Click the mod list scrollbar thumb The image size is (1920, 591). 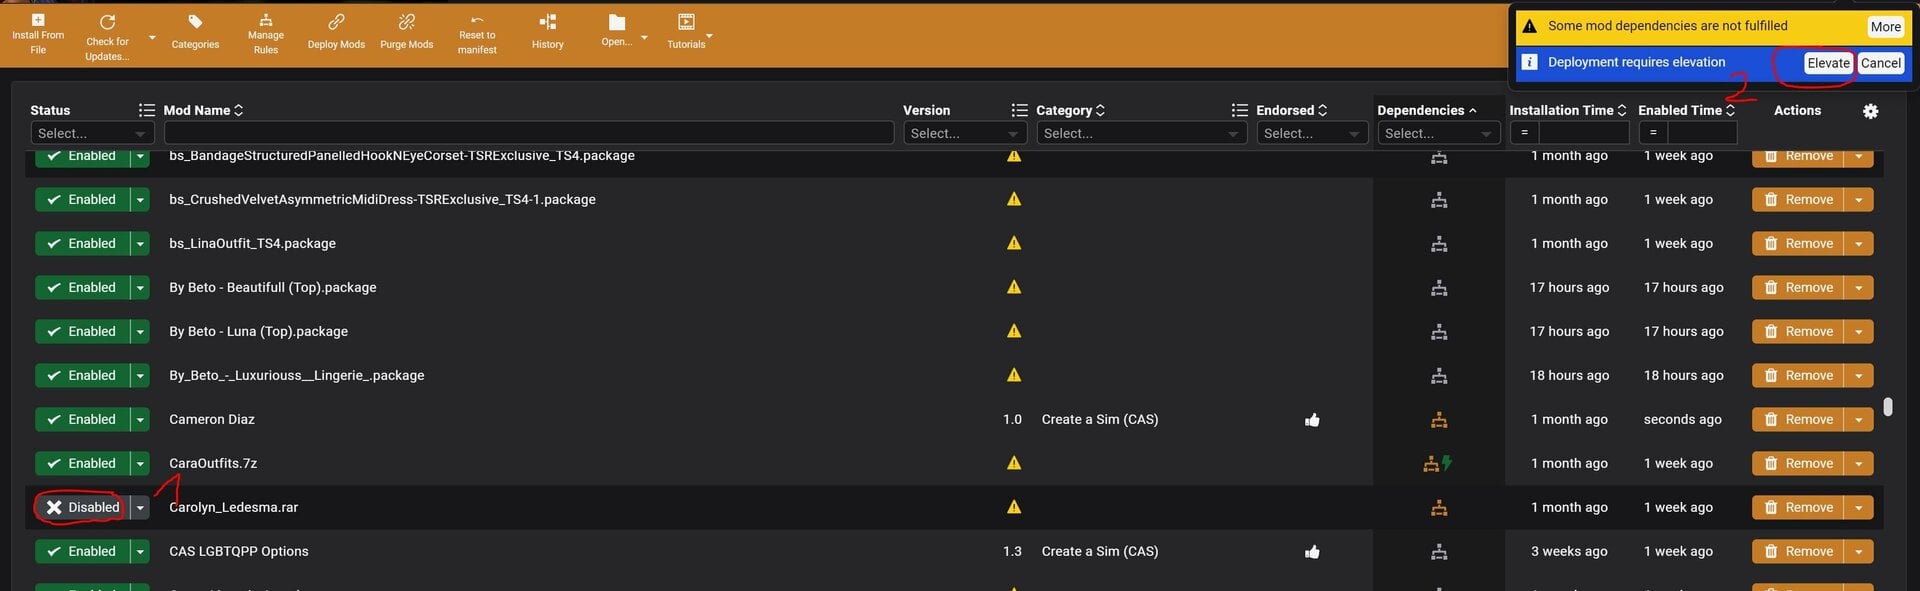(1887, 407)
